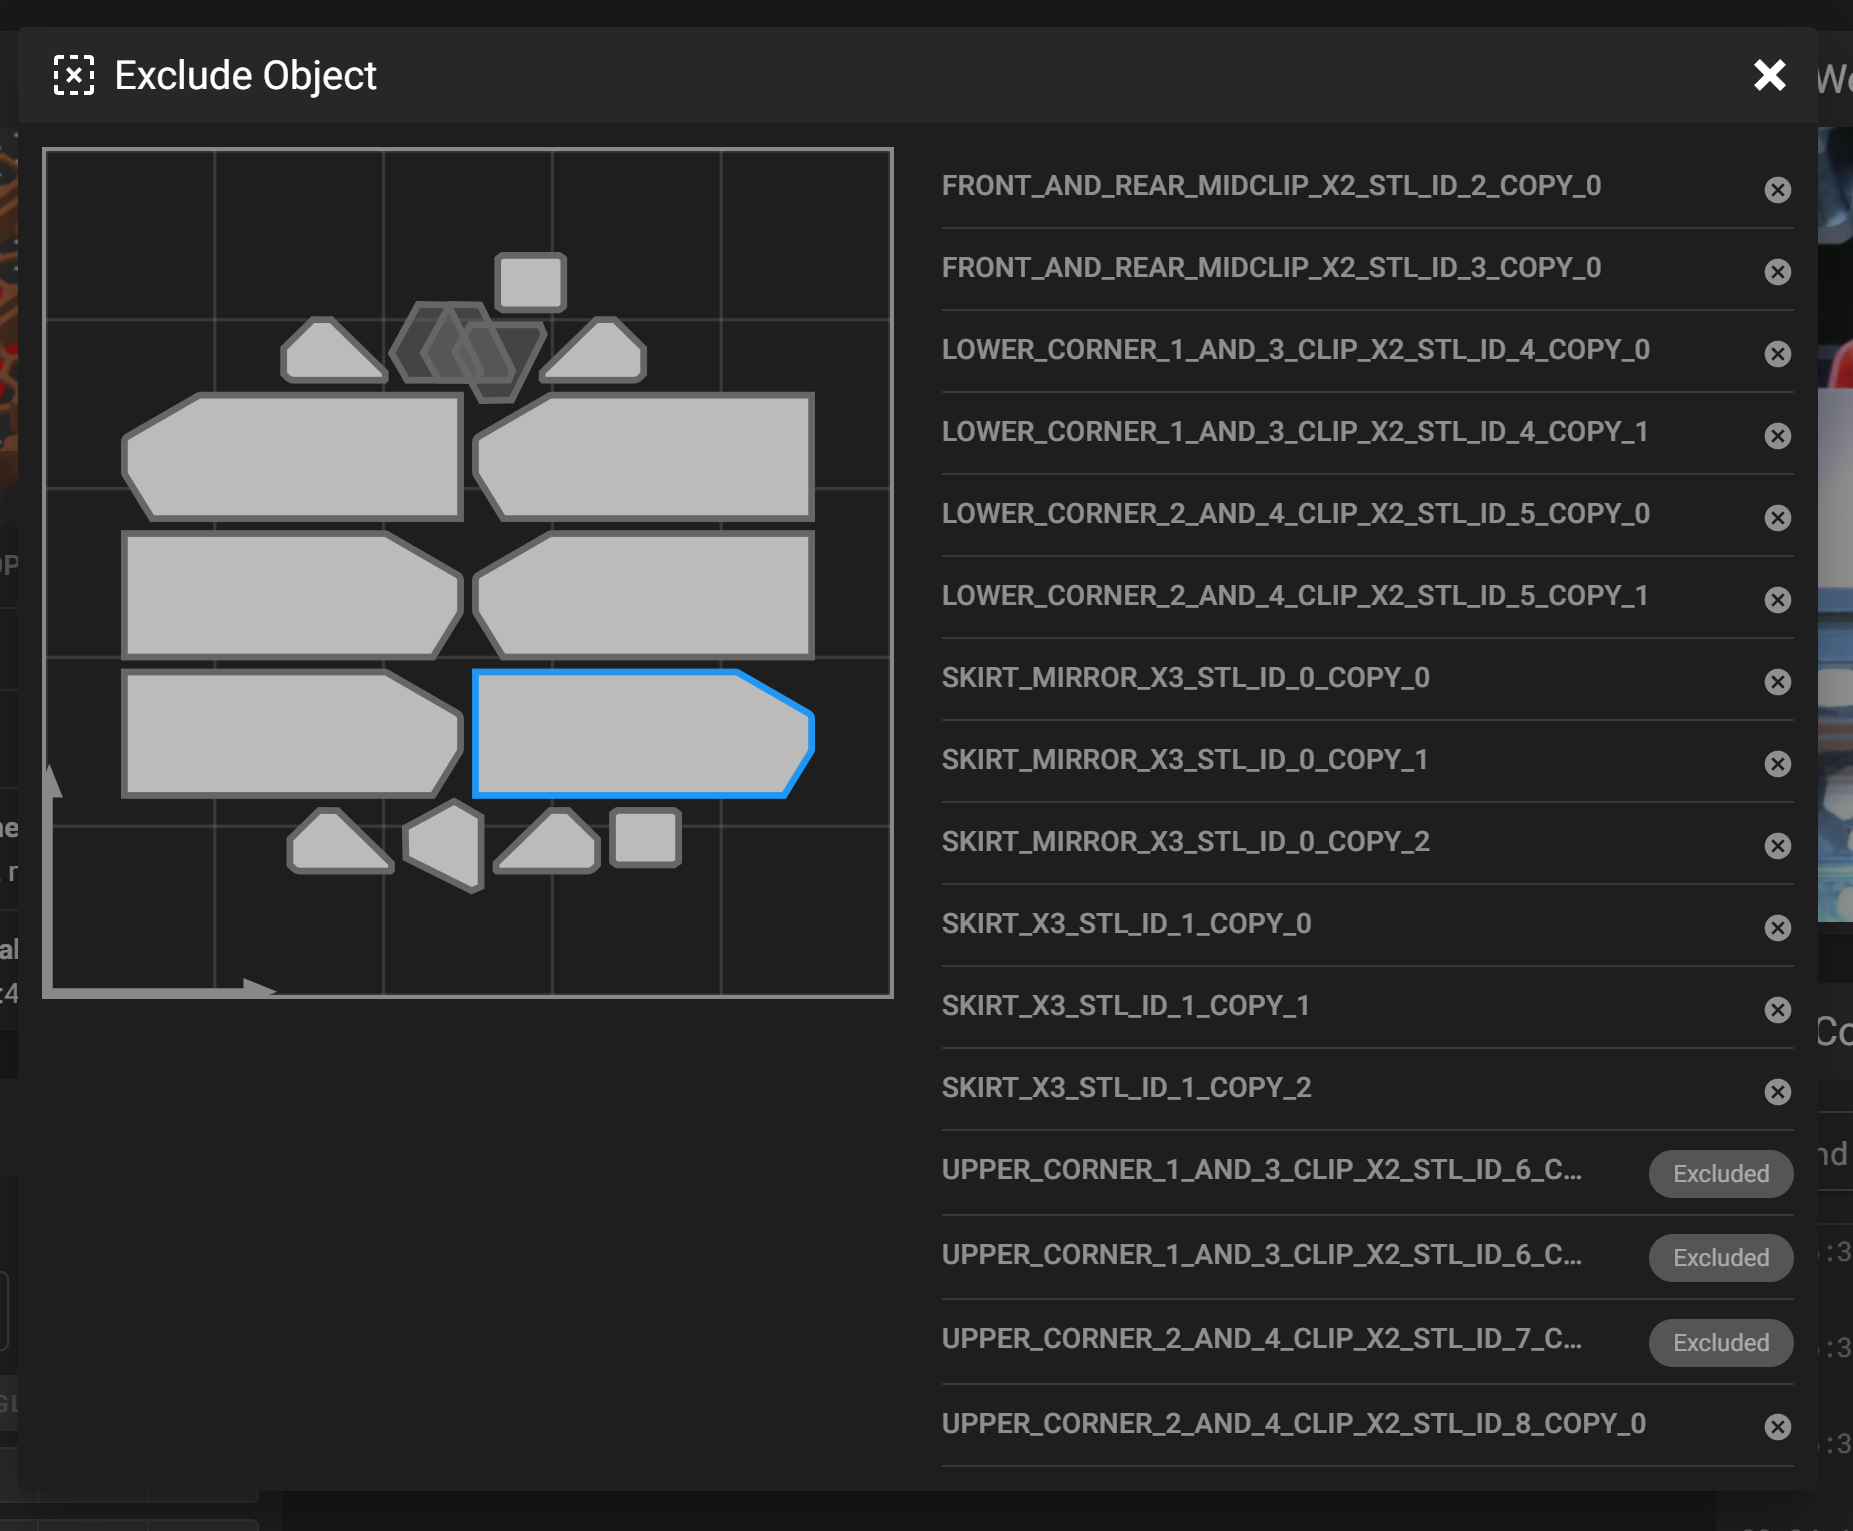Exclude FRONT_AND_REAR_MIDCLIP ID_2 COPY_0 via its X icon
The width and height of the screenshot is (1853, 1531).
[1777, 190]
